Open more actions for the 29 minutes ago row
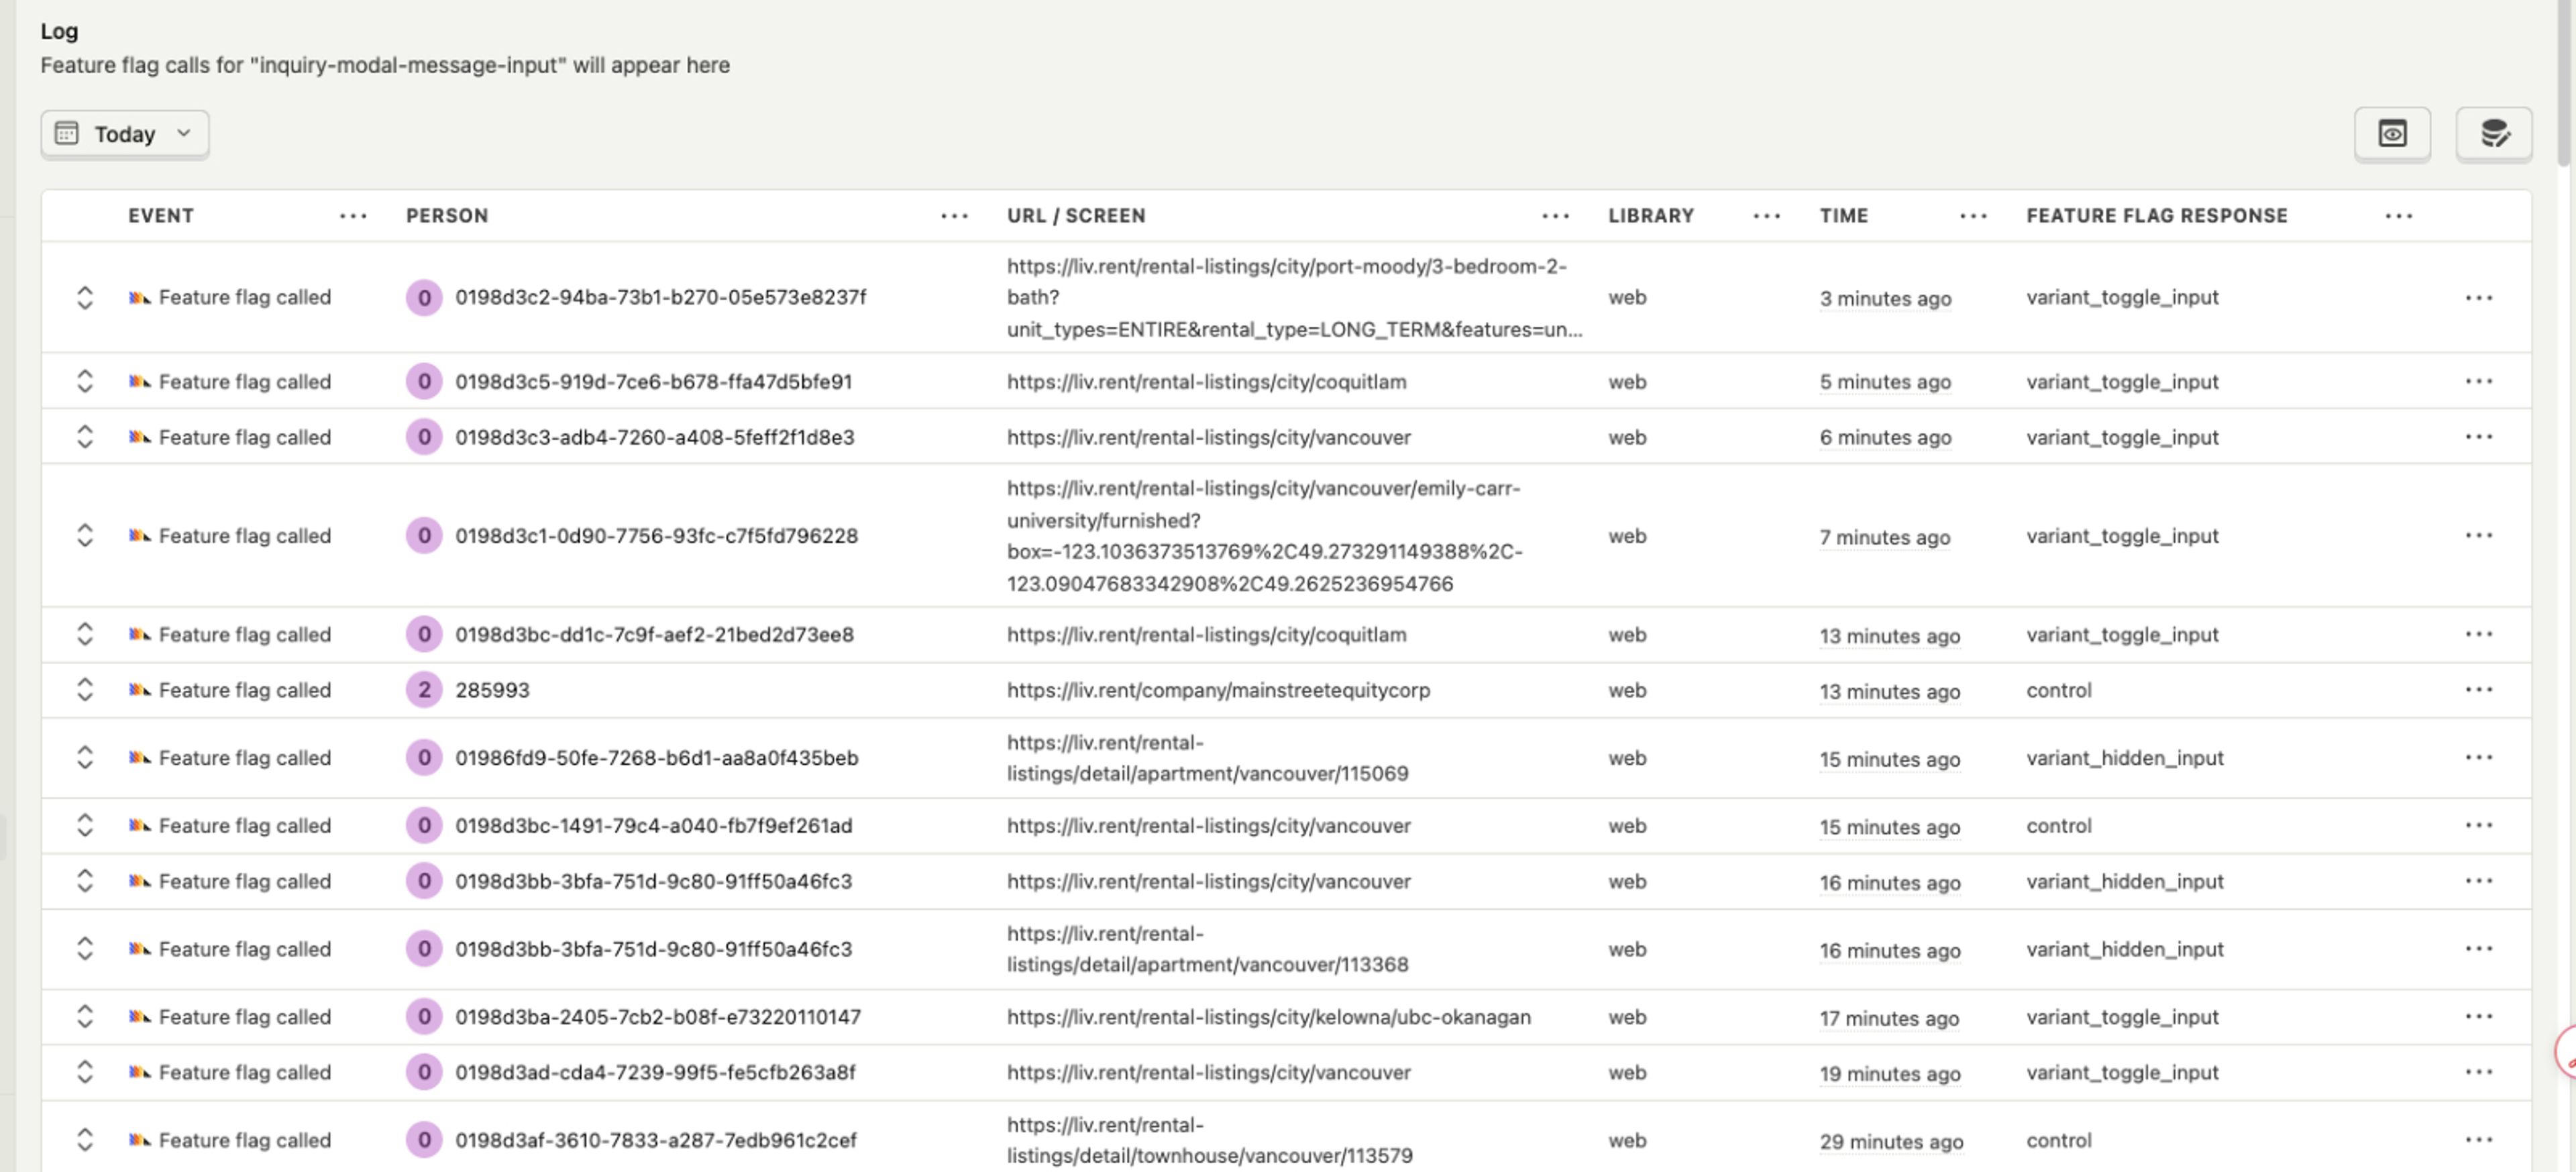 point(2478,1140)
